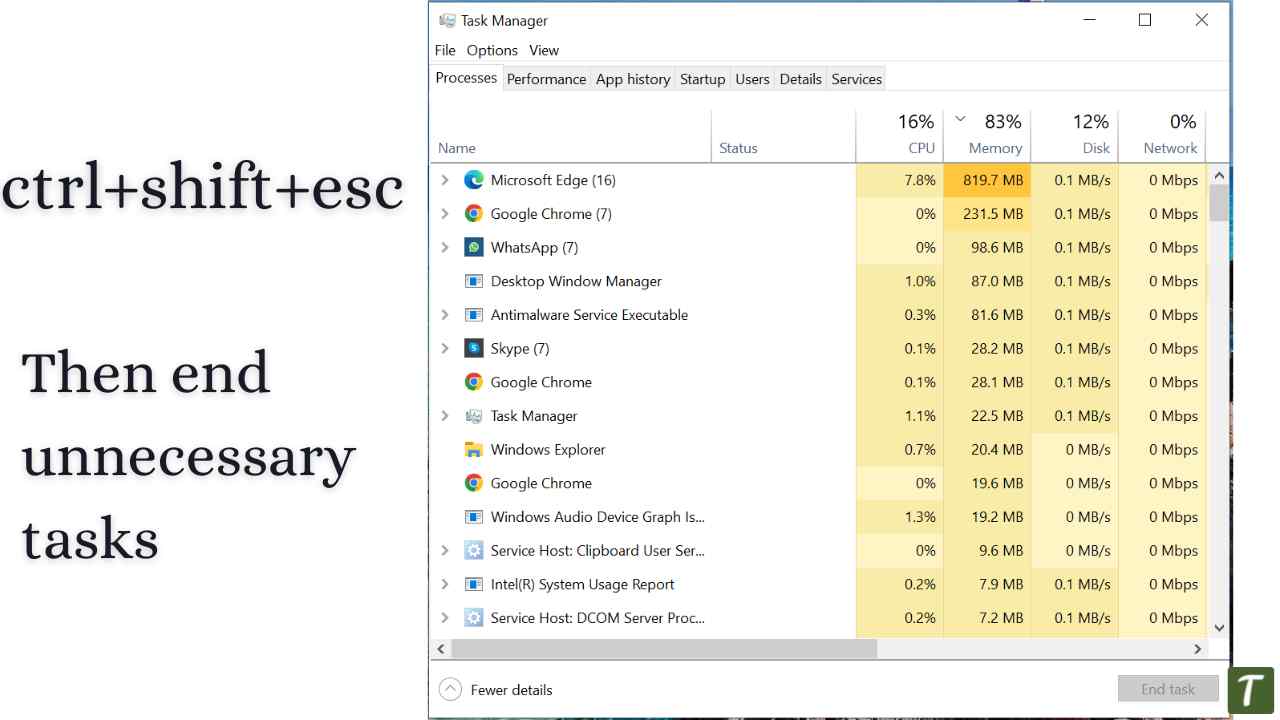This screenshot has height=720, width=1280.
Task: Click the 819.7 MB memory cell
Action: pos(987,180)
